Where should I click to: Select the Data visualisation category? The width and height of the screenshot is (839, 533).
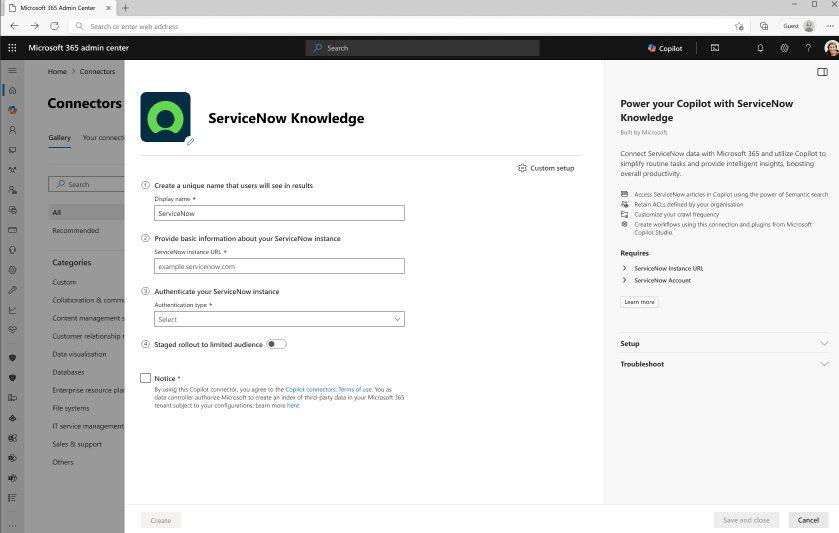point(79,354)
